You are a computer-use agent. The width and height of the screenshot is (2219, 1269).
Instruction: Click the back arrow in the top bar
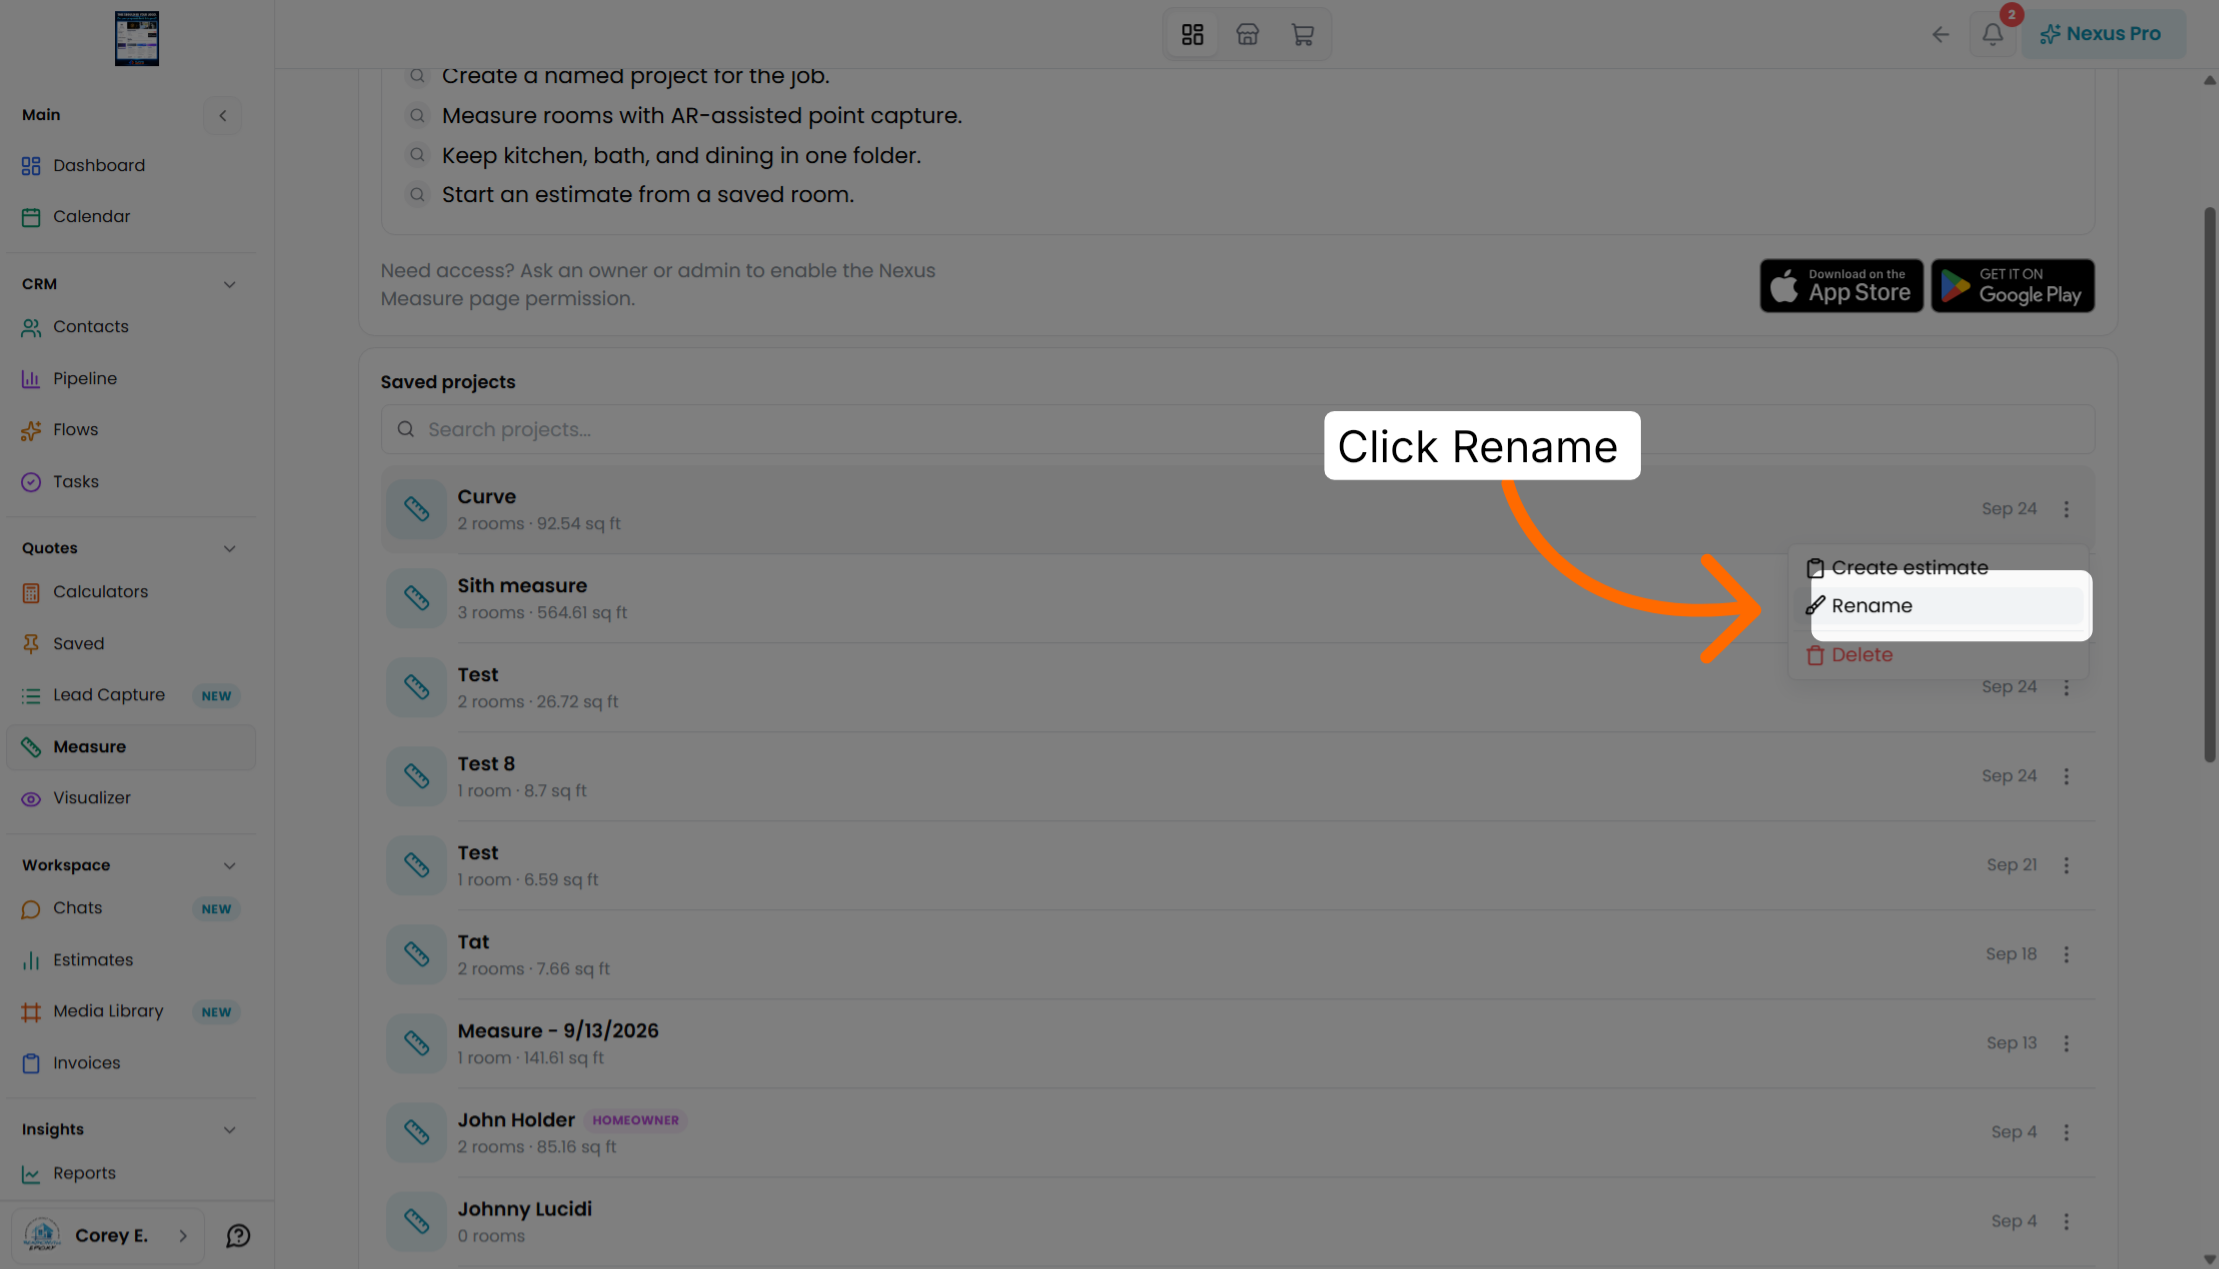tap(1940, 34)
